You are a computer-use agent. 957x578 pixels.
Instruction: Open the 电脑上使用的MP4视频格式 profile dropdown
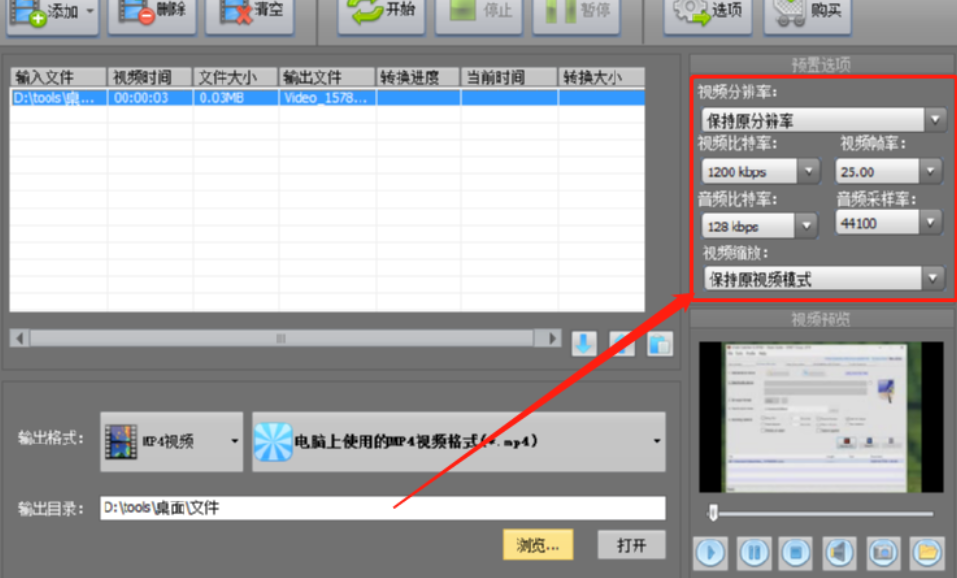[459, 441]
